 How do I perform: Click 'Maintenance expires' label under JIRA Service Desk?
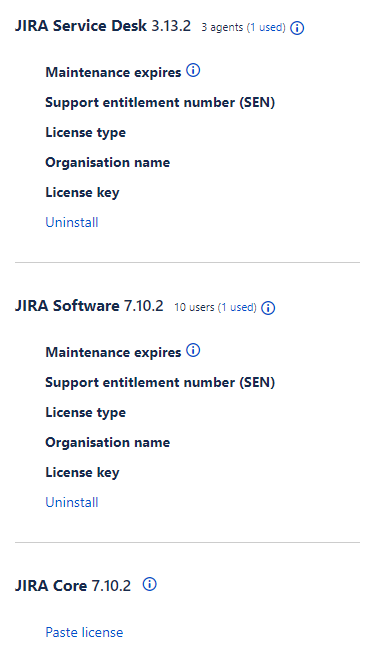[x=113, y=73]
